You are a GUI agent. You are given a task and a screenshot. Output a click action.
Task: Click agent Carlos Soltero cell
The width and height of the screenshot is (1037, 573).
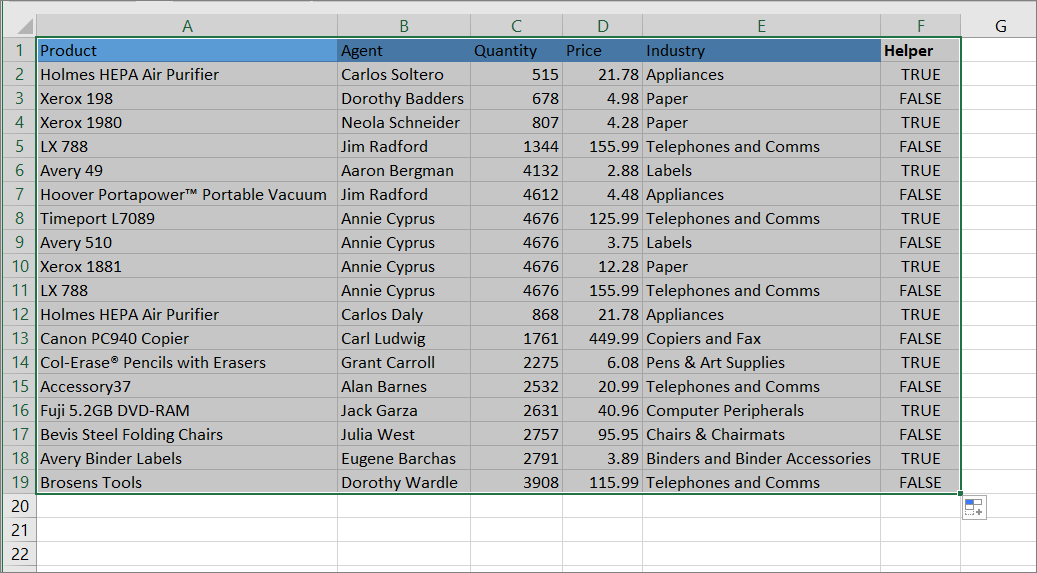[x=404, y=75]
